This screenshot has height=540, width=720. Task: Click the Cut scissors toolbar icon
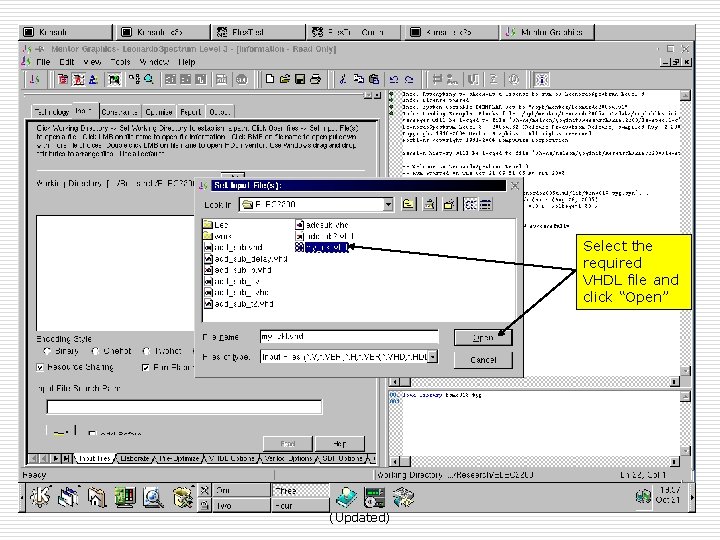pyautogui.click(x=343, y=79)
